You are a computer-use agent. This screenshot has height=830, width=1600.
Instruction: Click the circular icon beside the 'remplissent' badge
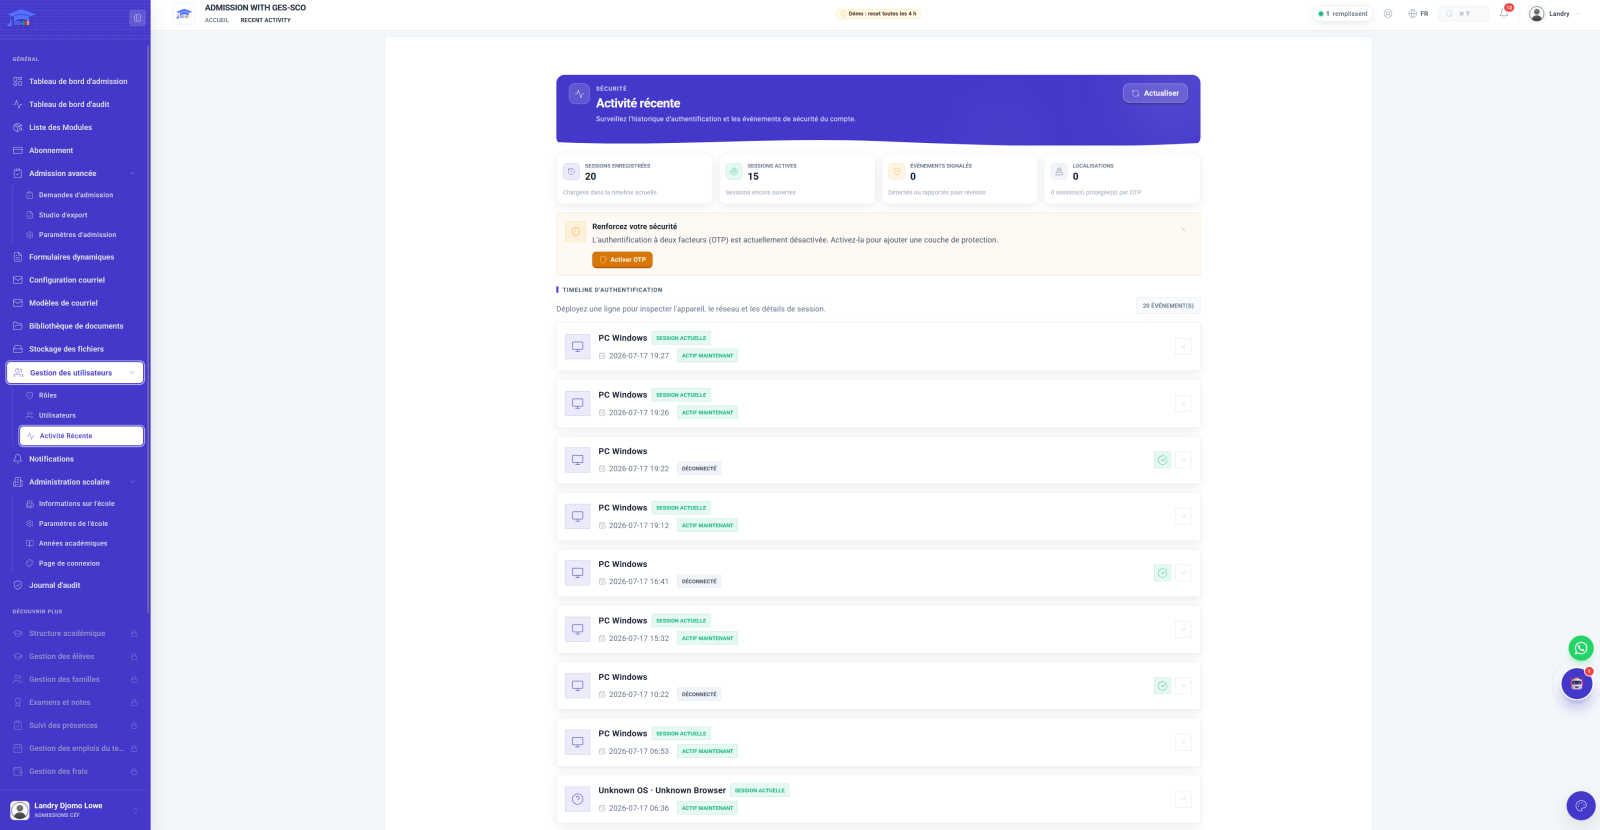(1388, 14)
